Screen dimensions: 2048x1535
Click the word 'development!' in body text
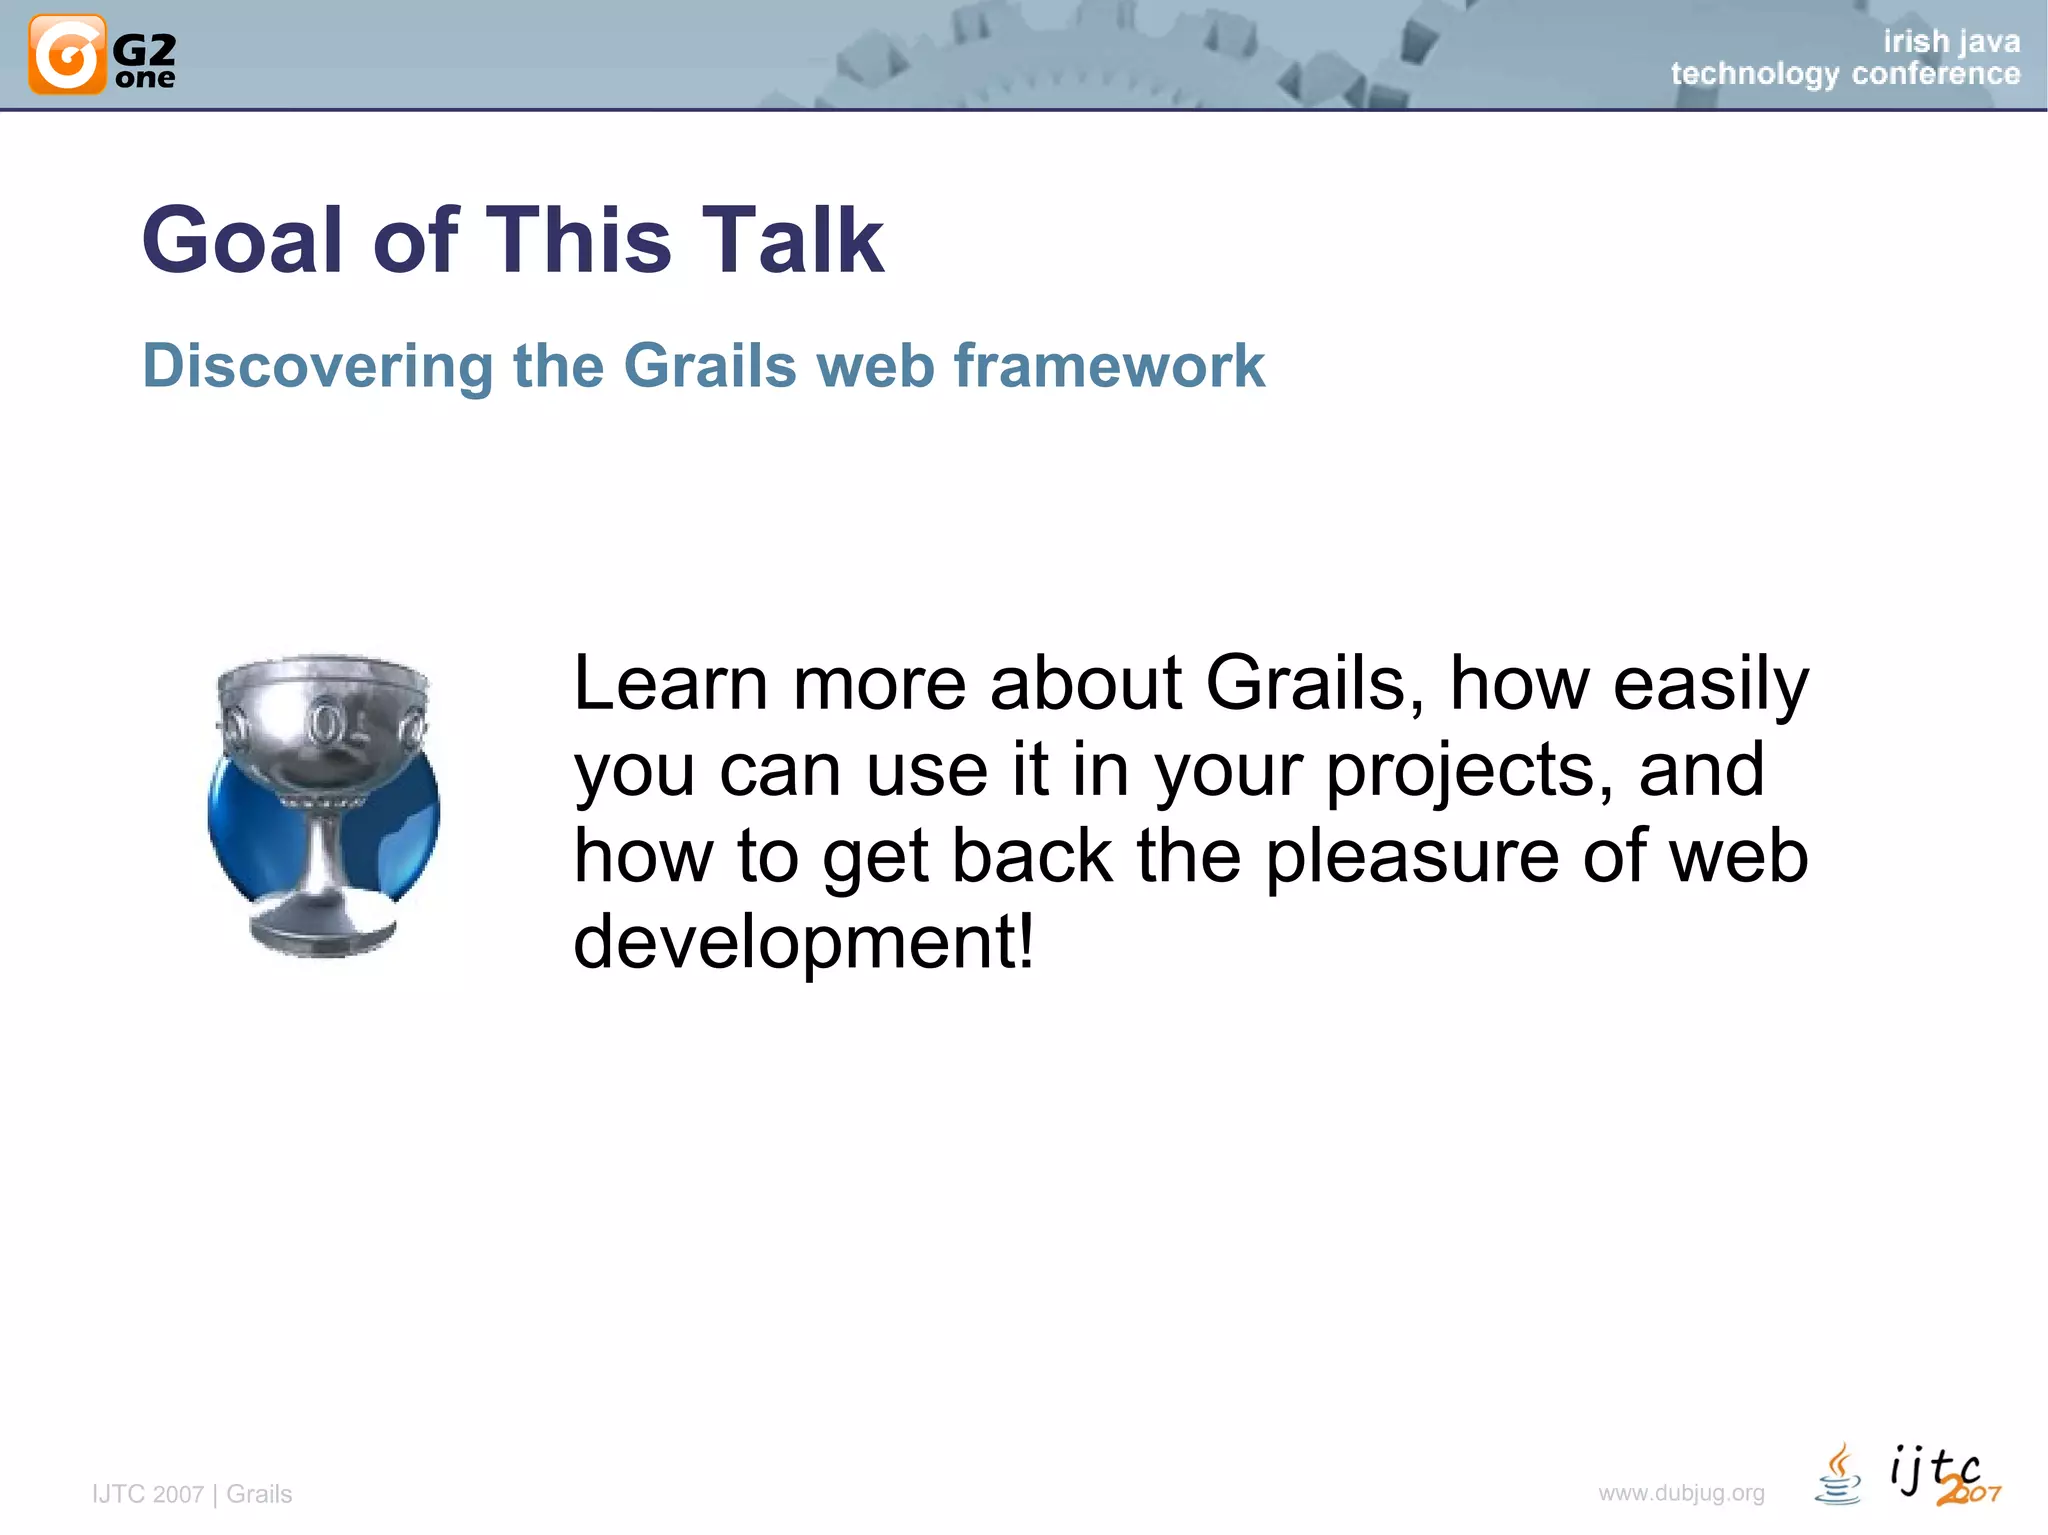[x=803, y=942]
